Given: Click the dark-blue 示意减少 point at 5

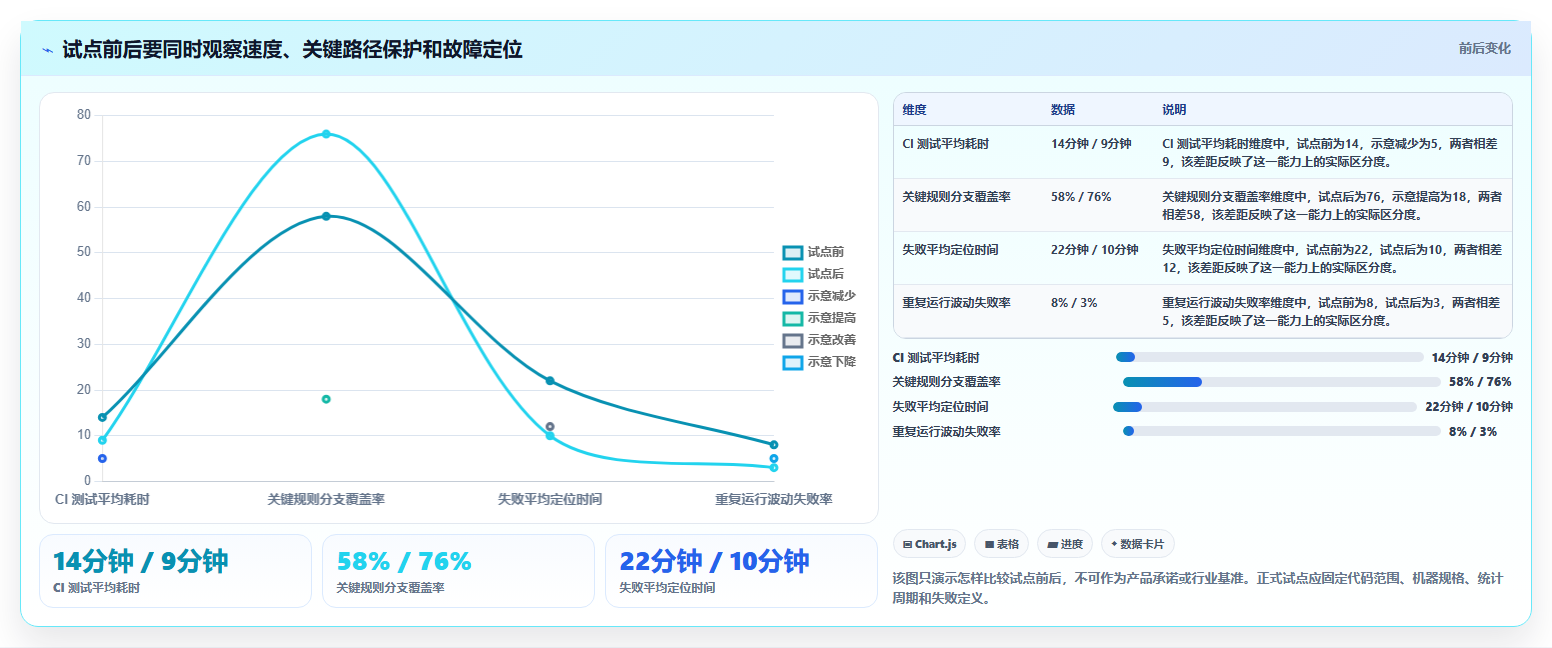Looking at the screenshot, I should click(x=102, y=458).
